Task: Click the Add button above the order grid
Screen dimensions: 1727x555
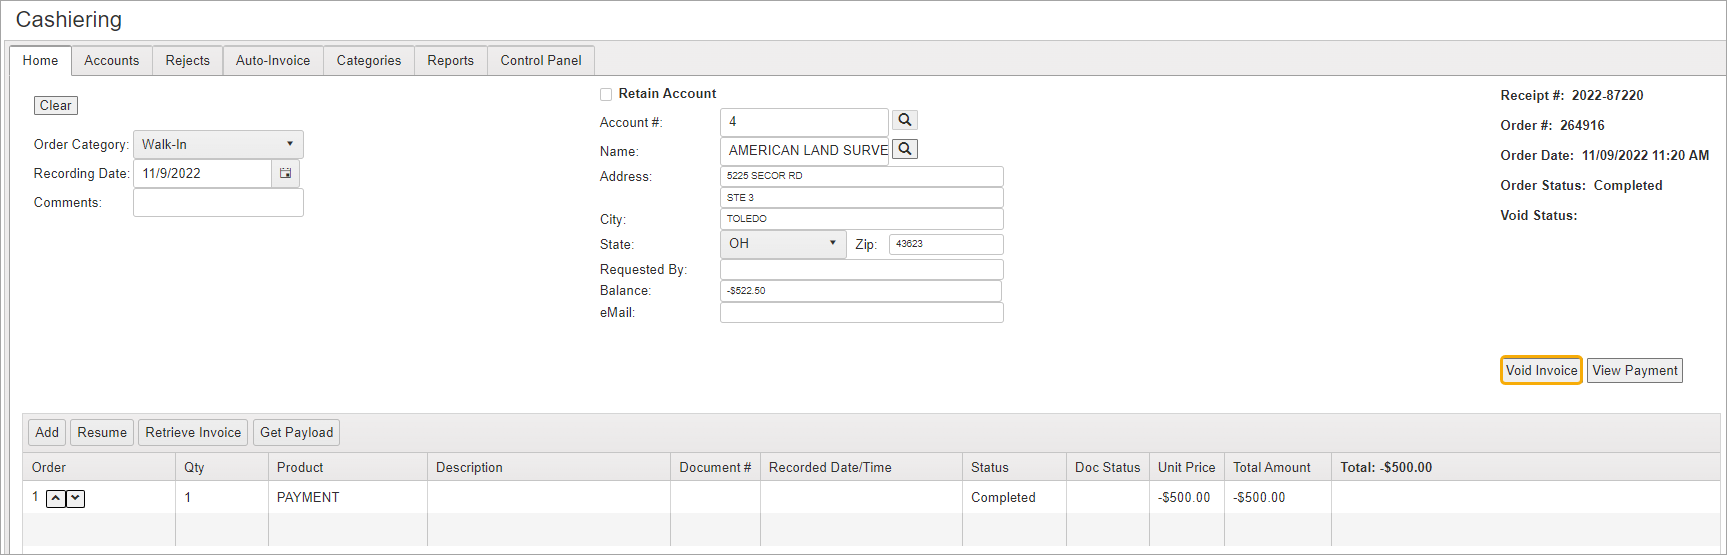Action: click(46, 432)
